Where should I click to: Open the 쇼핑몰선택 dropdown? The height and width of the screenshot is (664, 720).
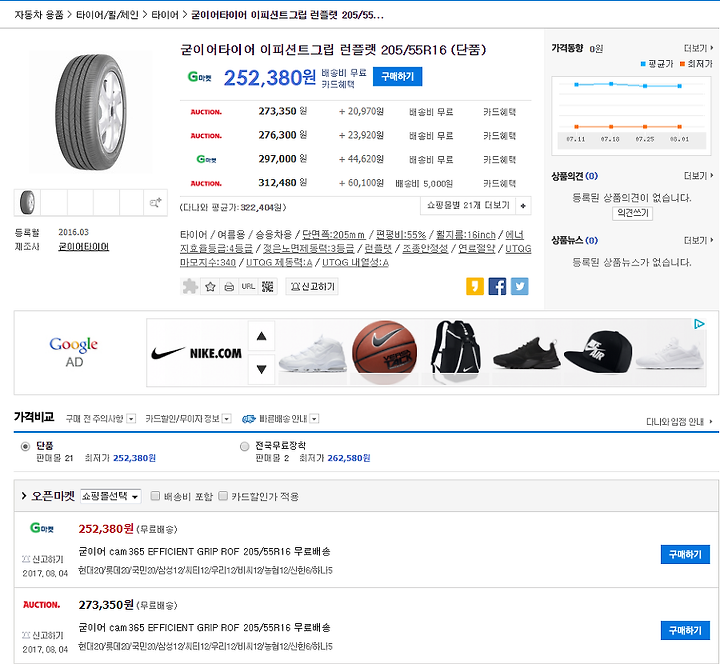point(110,496)
